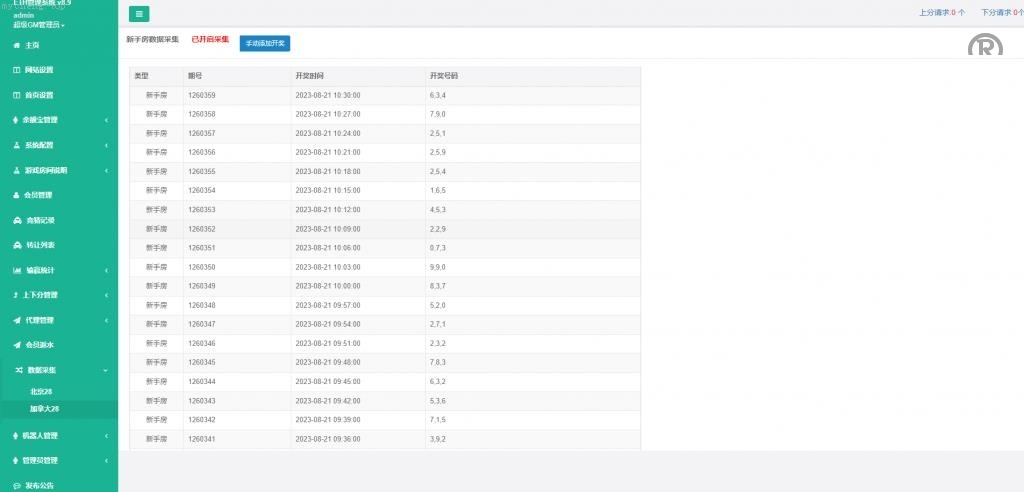Click the paper plane icon beside 会员返水
Image resolution: width=1024 pixels, height=492 pixels.
(16, 345)
